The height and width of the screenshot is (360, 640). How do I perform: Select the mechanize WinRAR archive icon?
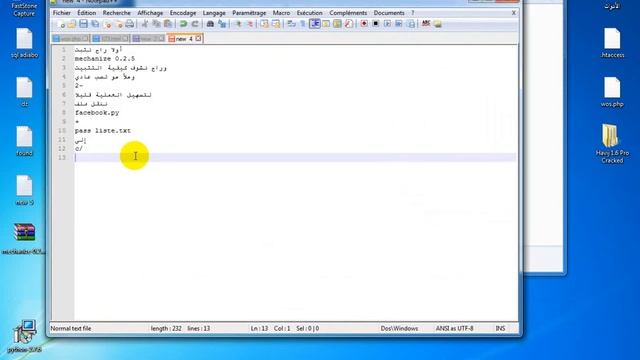click(x=24, y=239)
